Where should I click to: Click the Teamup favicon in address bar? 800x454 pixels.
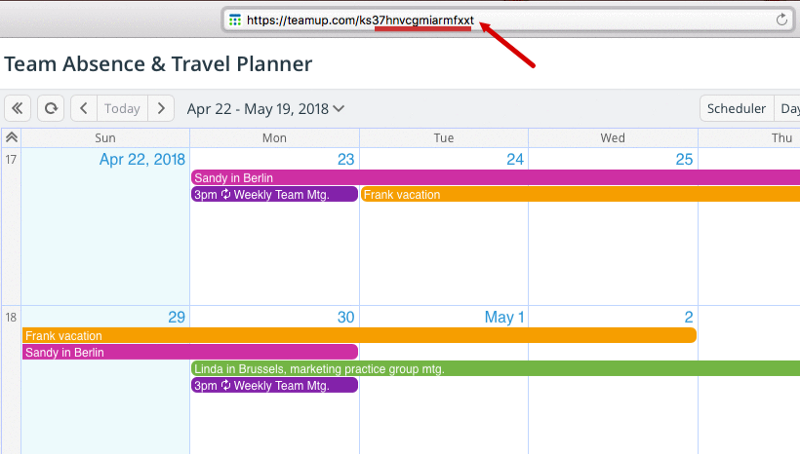click(235, 20)
